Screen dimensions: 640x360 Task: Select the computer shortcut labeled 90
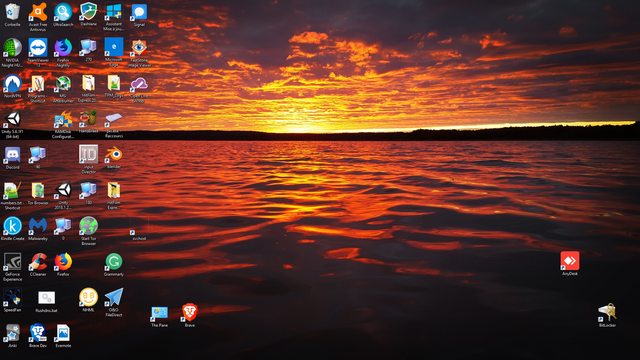point(38,155)
